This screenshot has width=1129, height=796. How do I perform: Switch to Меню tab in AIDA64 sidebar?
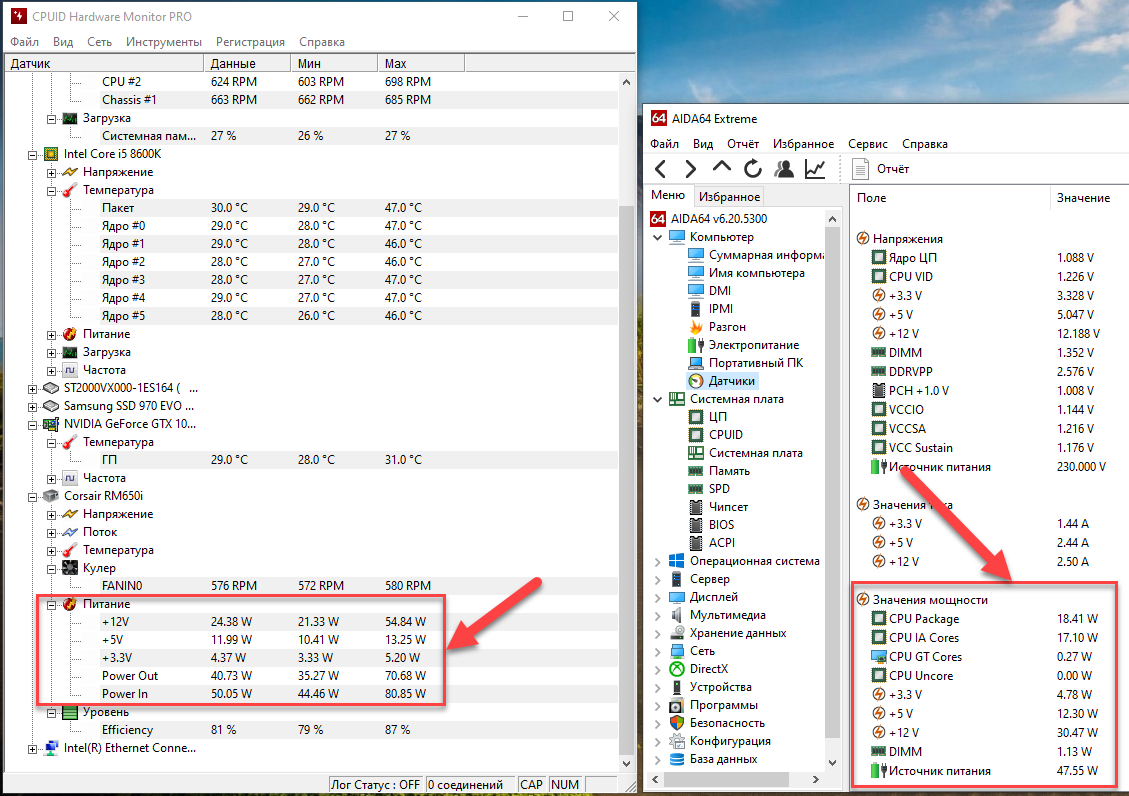(668, 195)
